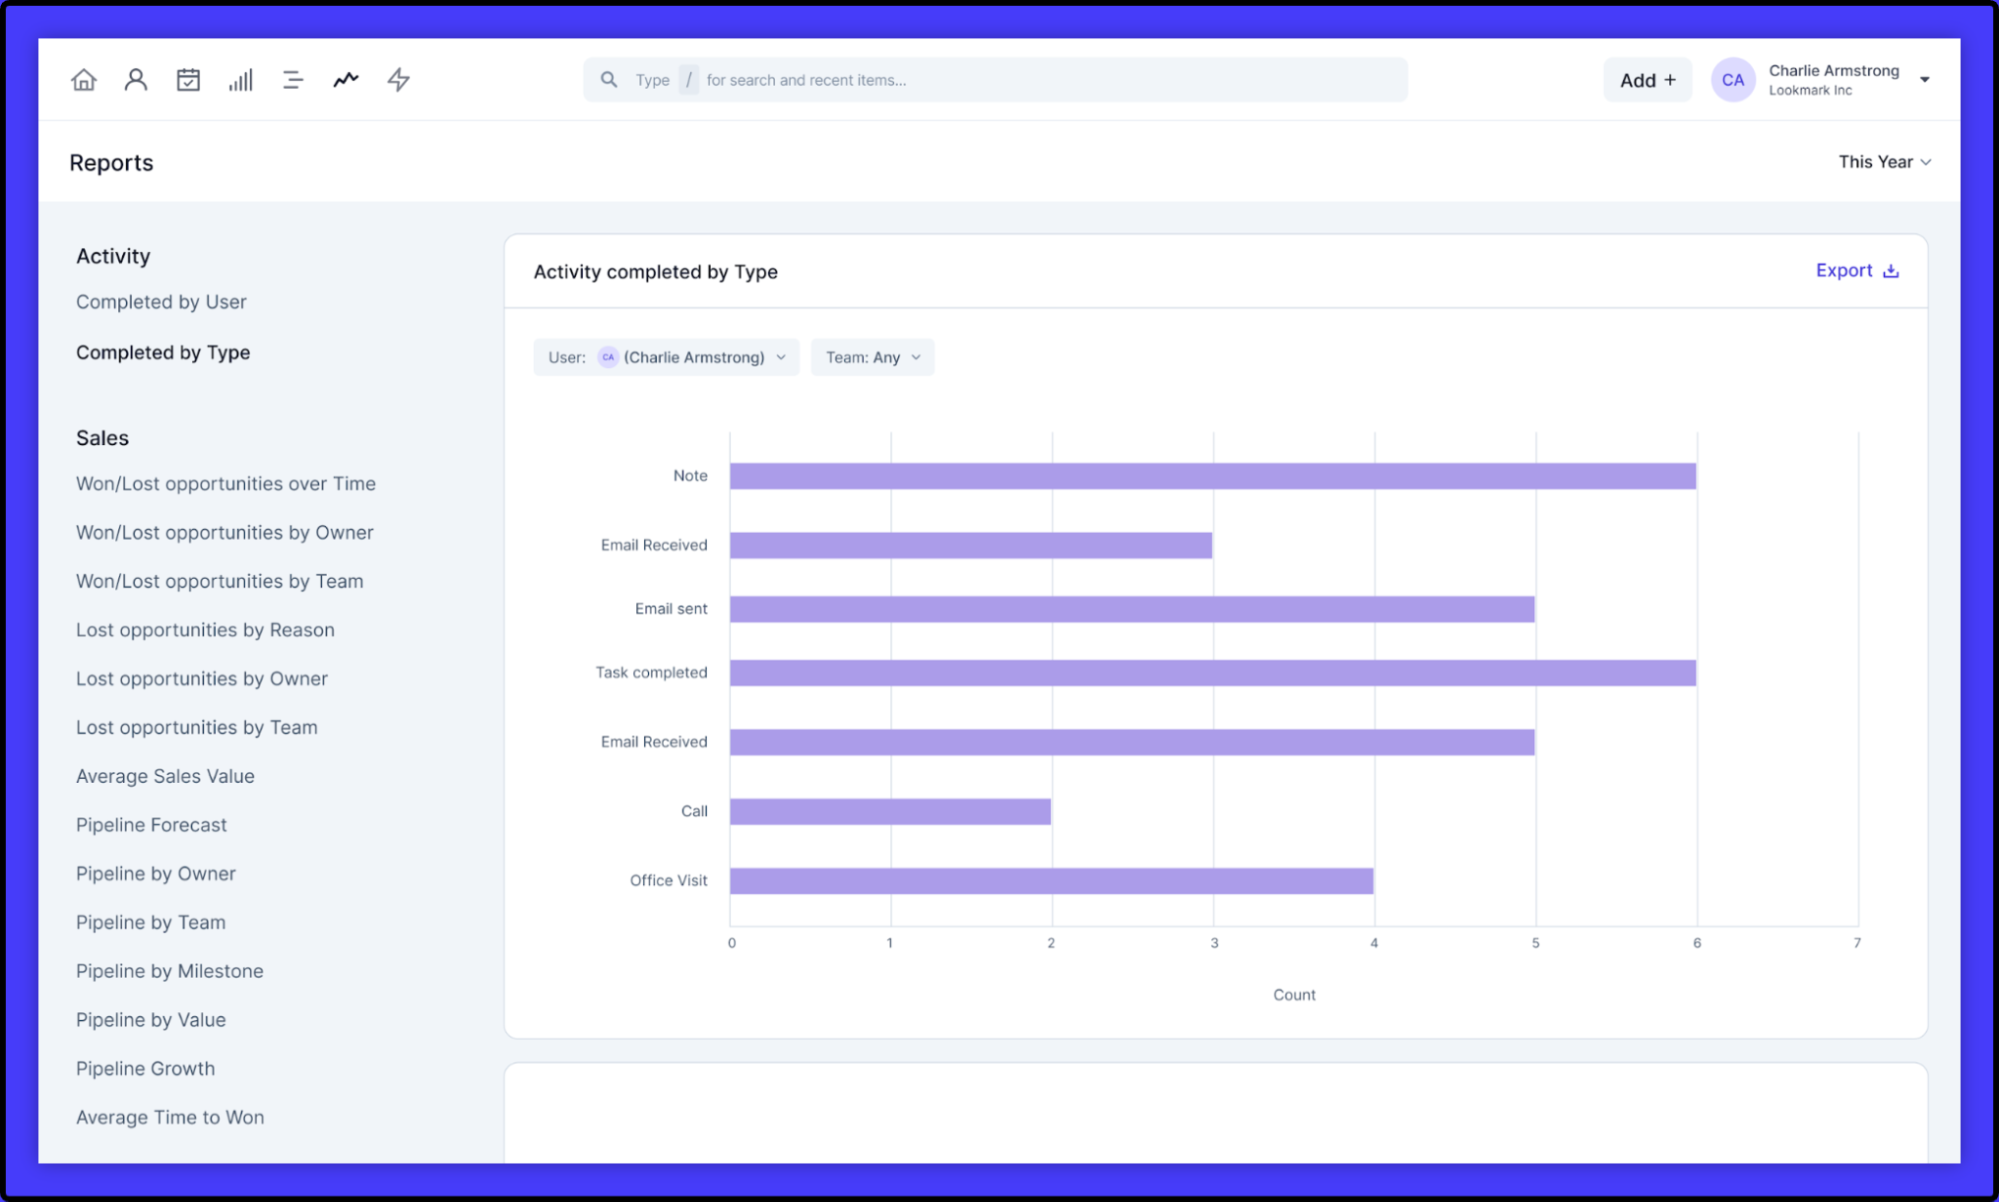
Task: Click the Charlie Armstrong name in header
Action: tap(1833, 71)
